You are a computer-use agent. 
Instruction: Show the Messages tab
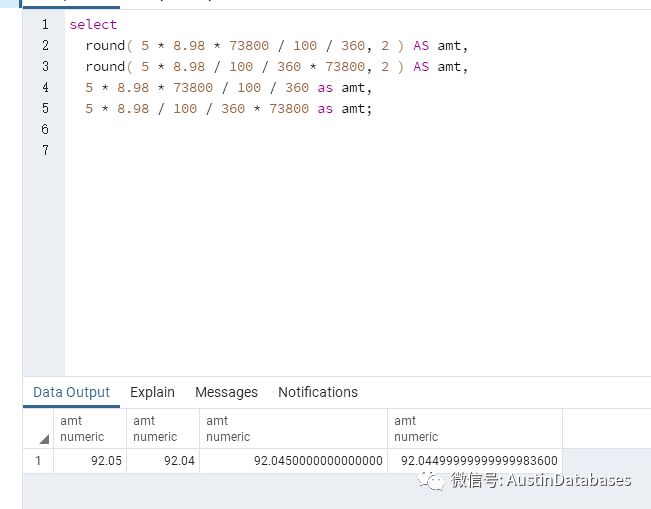[226, 392]
